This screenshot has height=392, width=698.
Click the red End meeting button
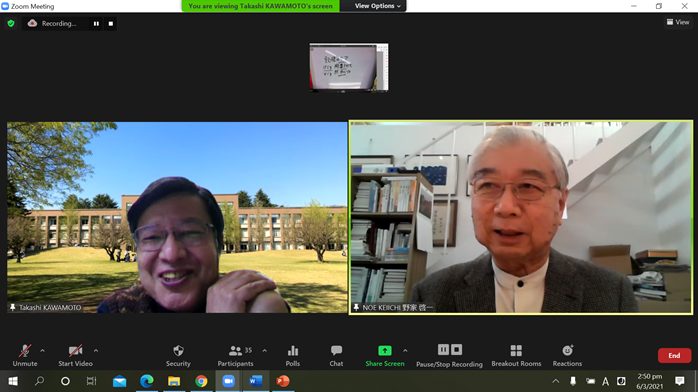674,356
